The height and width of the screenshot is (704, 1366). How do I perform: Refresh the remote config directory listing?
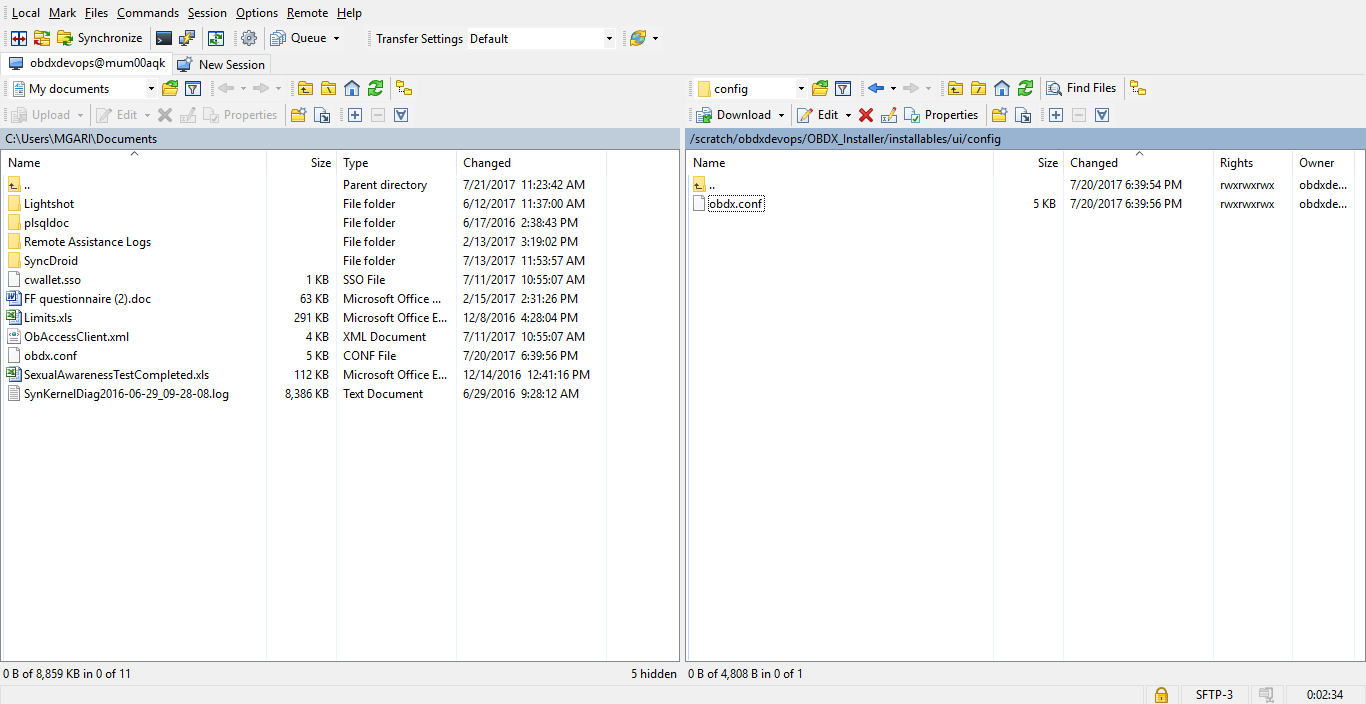[x=1025, y=88]
